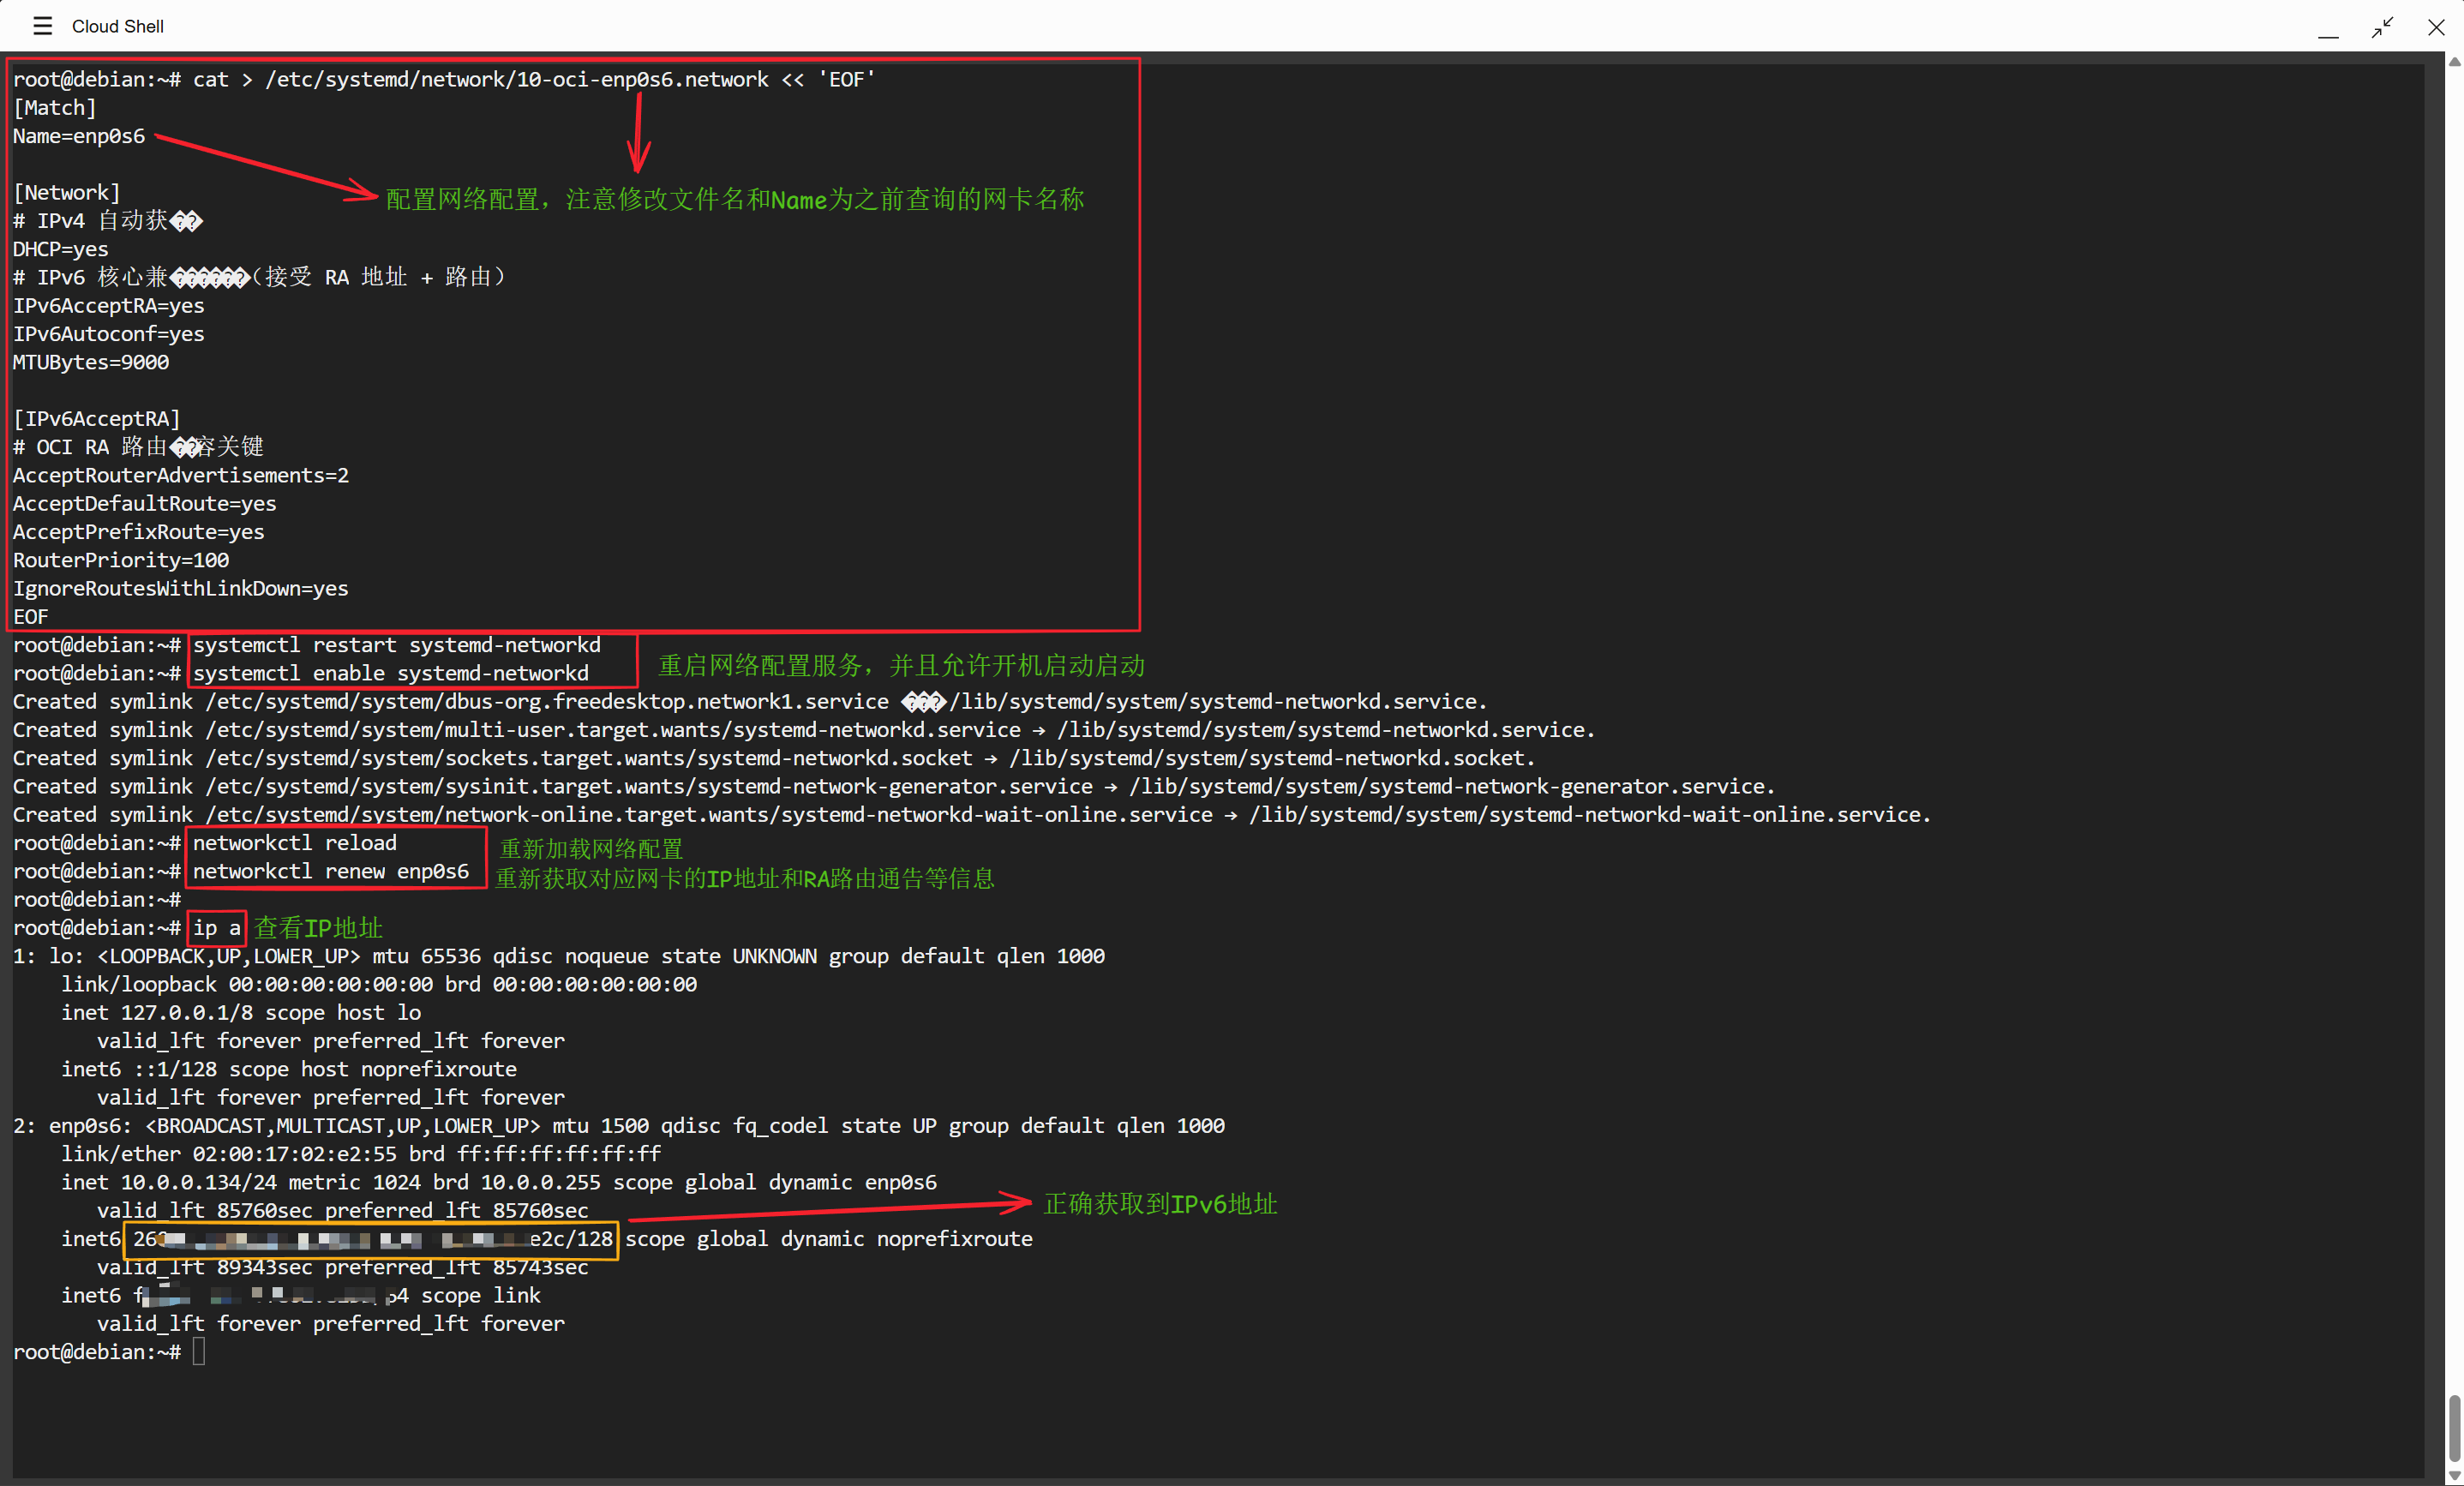Screen dimensions: 2464x1486
Task: Click the scrollbar down arrow
Action: coord(2454,1475)
